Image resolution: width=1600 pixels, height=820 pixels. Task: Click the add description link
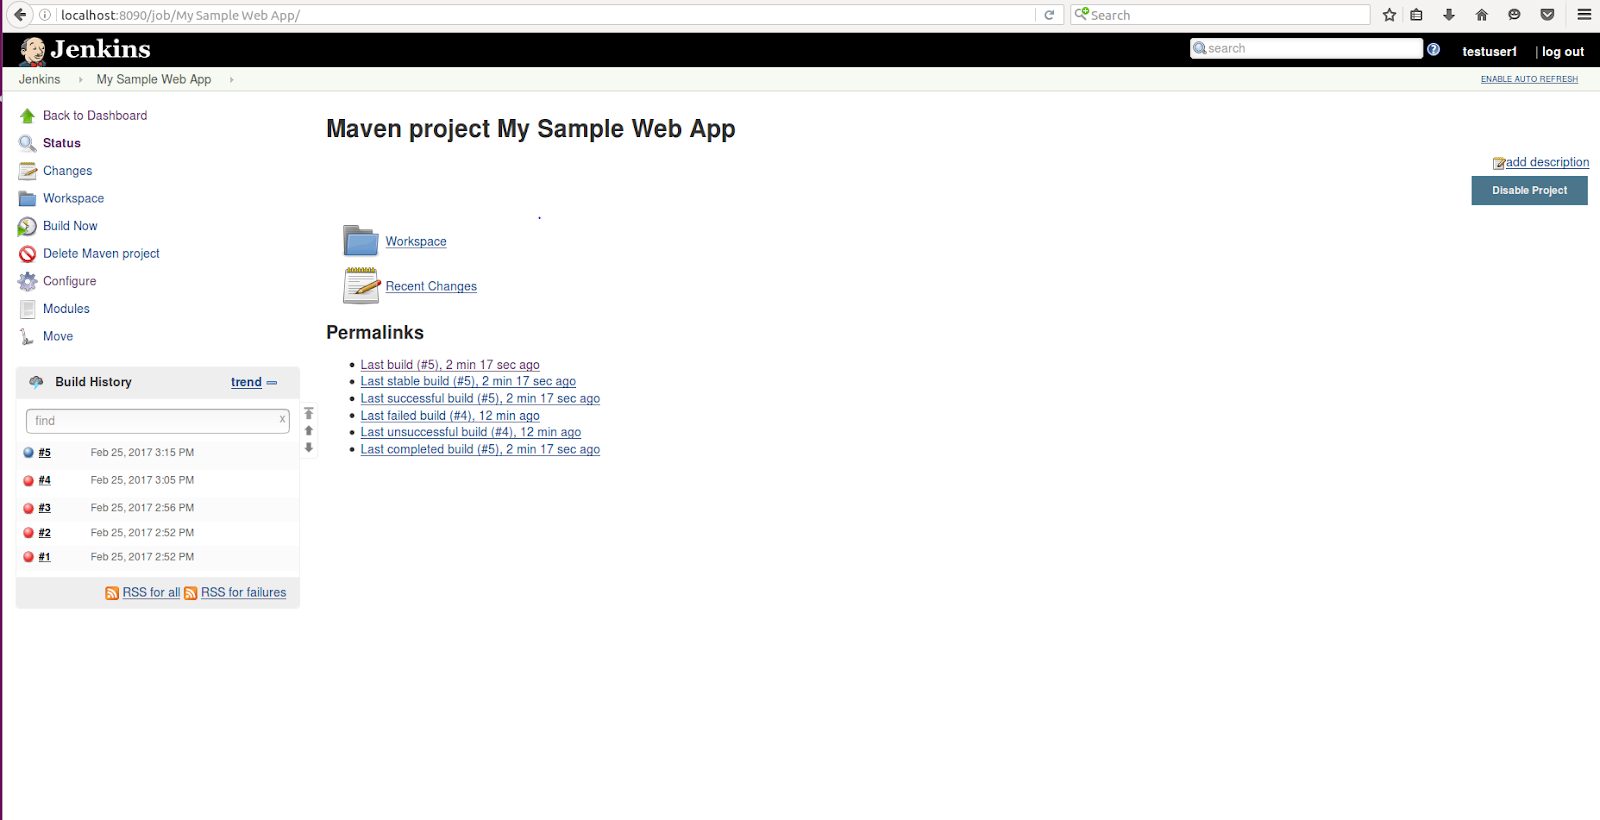[1547, 162]
